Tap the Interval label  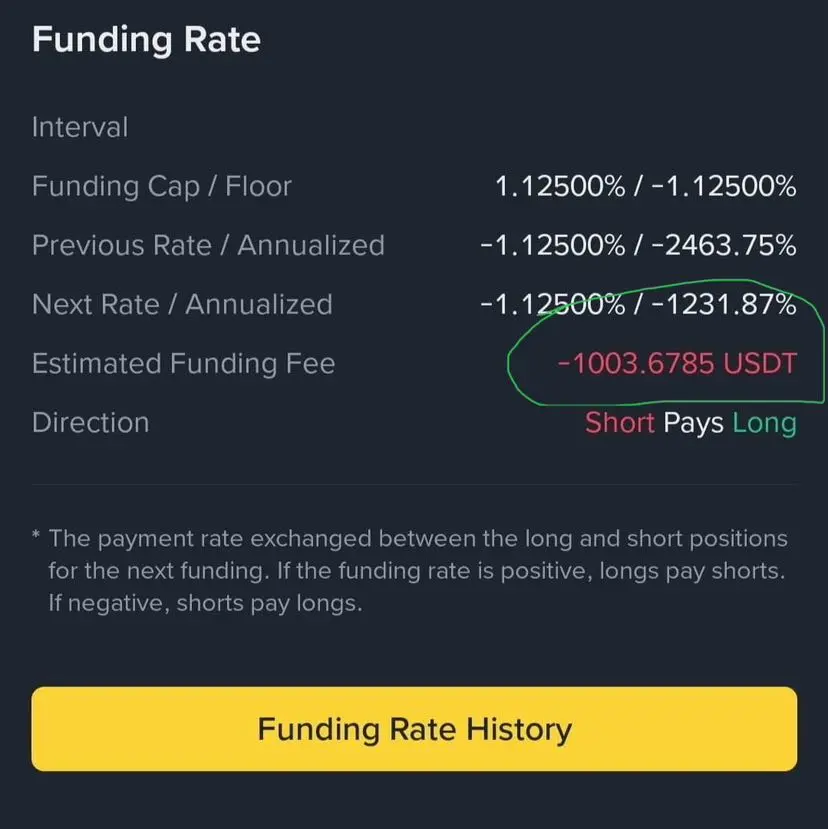80,127
